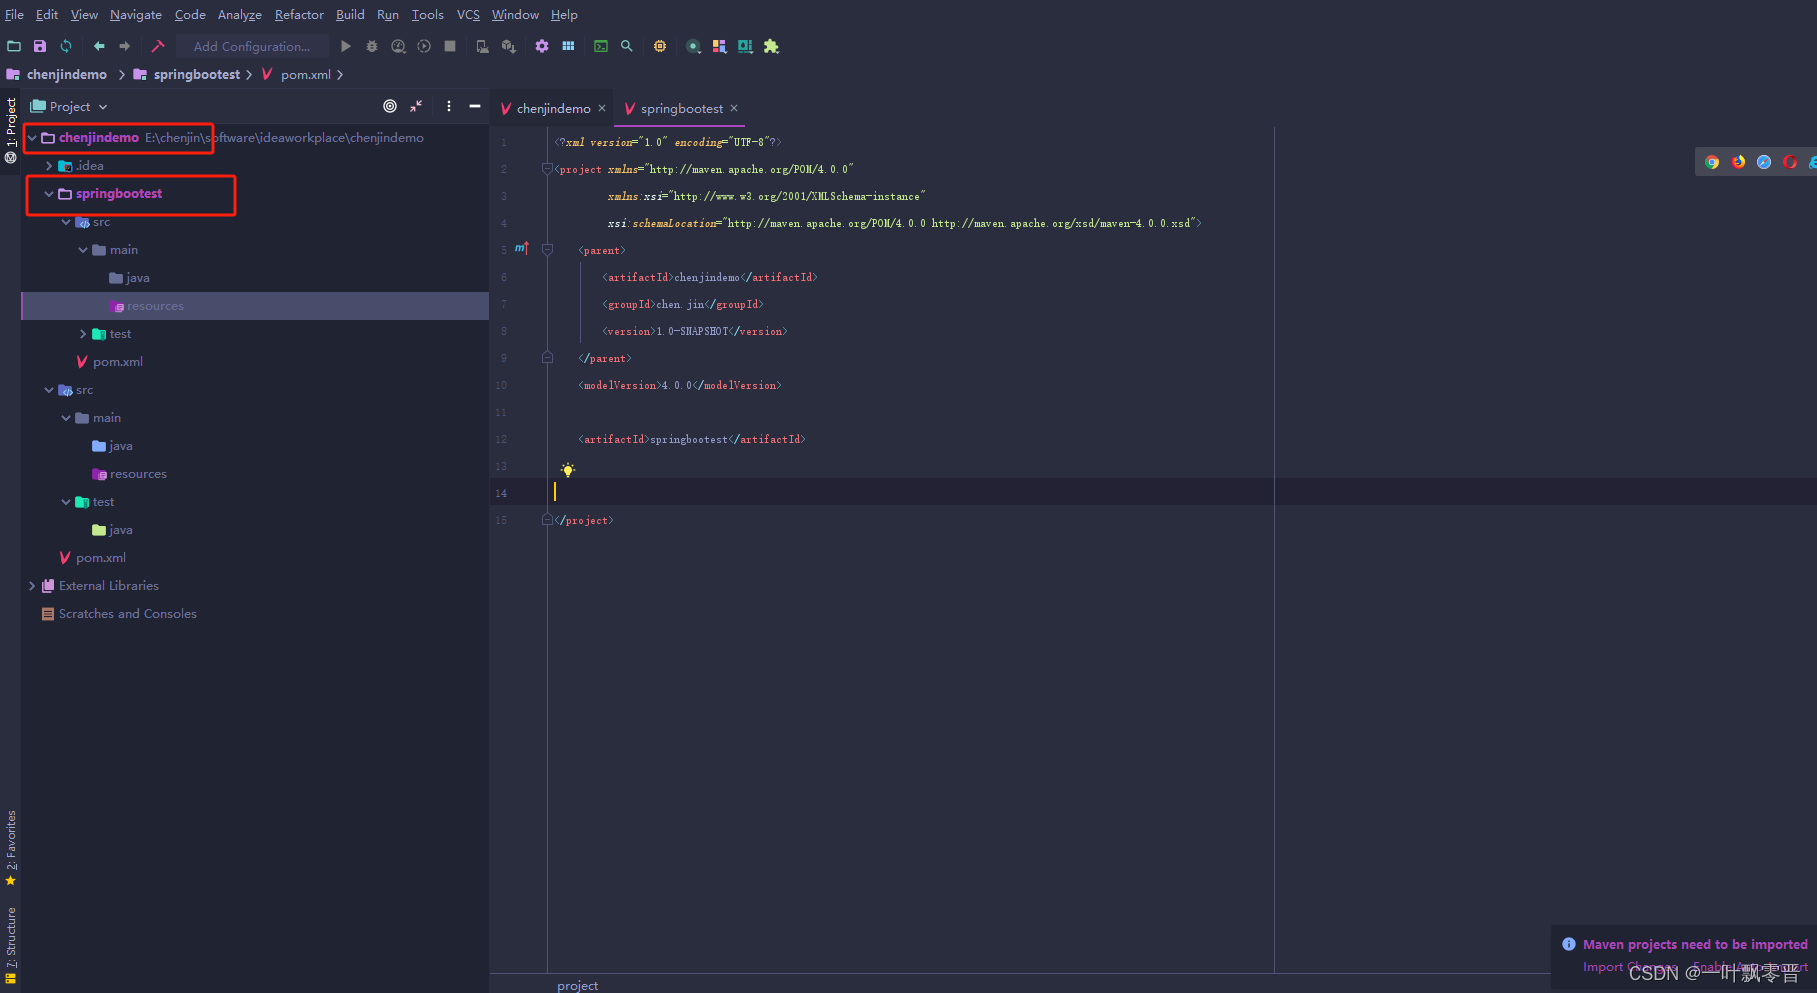1817x993 pixels.
Task: Open the Structure side tool window
Action: [11, 945]
